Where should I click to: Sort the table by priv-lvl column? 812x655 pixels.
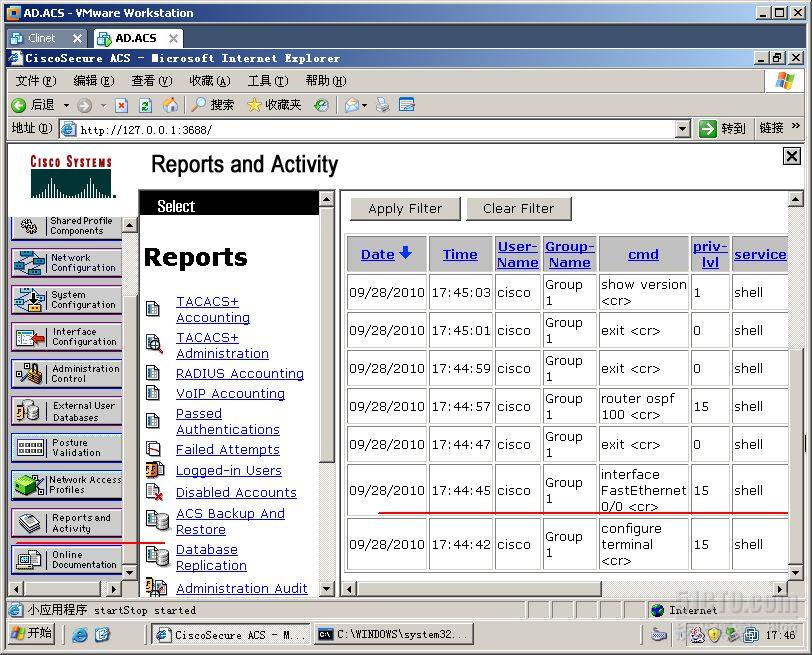pos(710,254)
